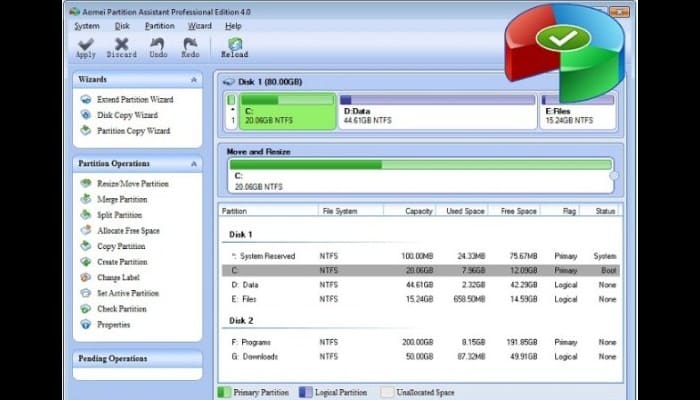Open the System menu
The image size is (700, 400).
click(87, 26)
